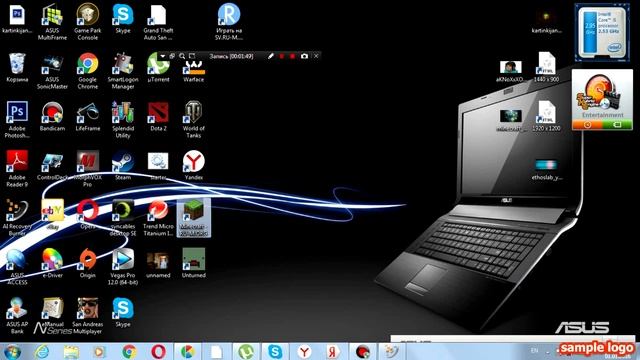
Task: Switch to Skype in the taskbar
Action: (x=275, y=351)
